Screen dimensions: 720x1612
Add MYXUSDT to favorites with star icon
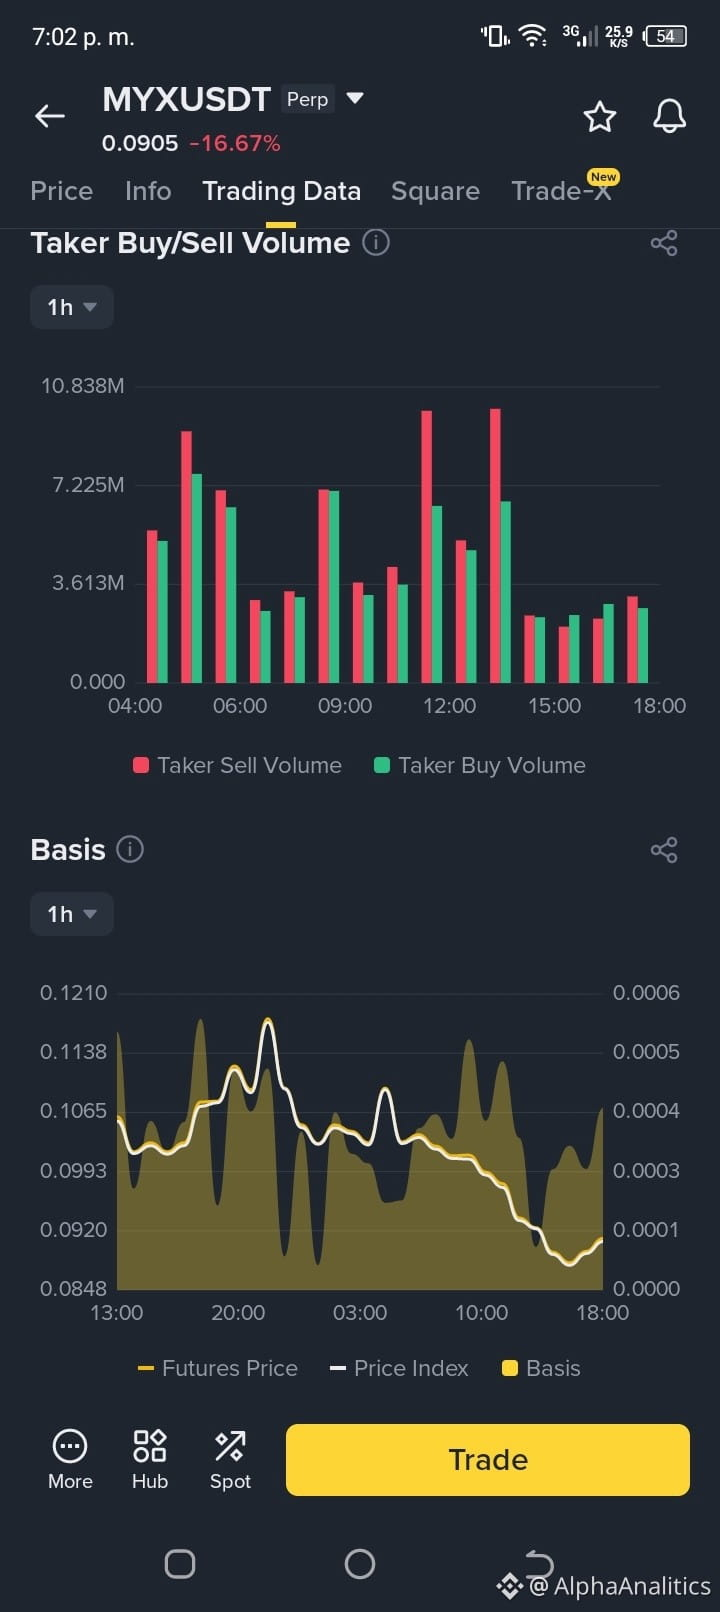coord(600,117)
